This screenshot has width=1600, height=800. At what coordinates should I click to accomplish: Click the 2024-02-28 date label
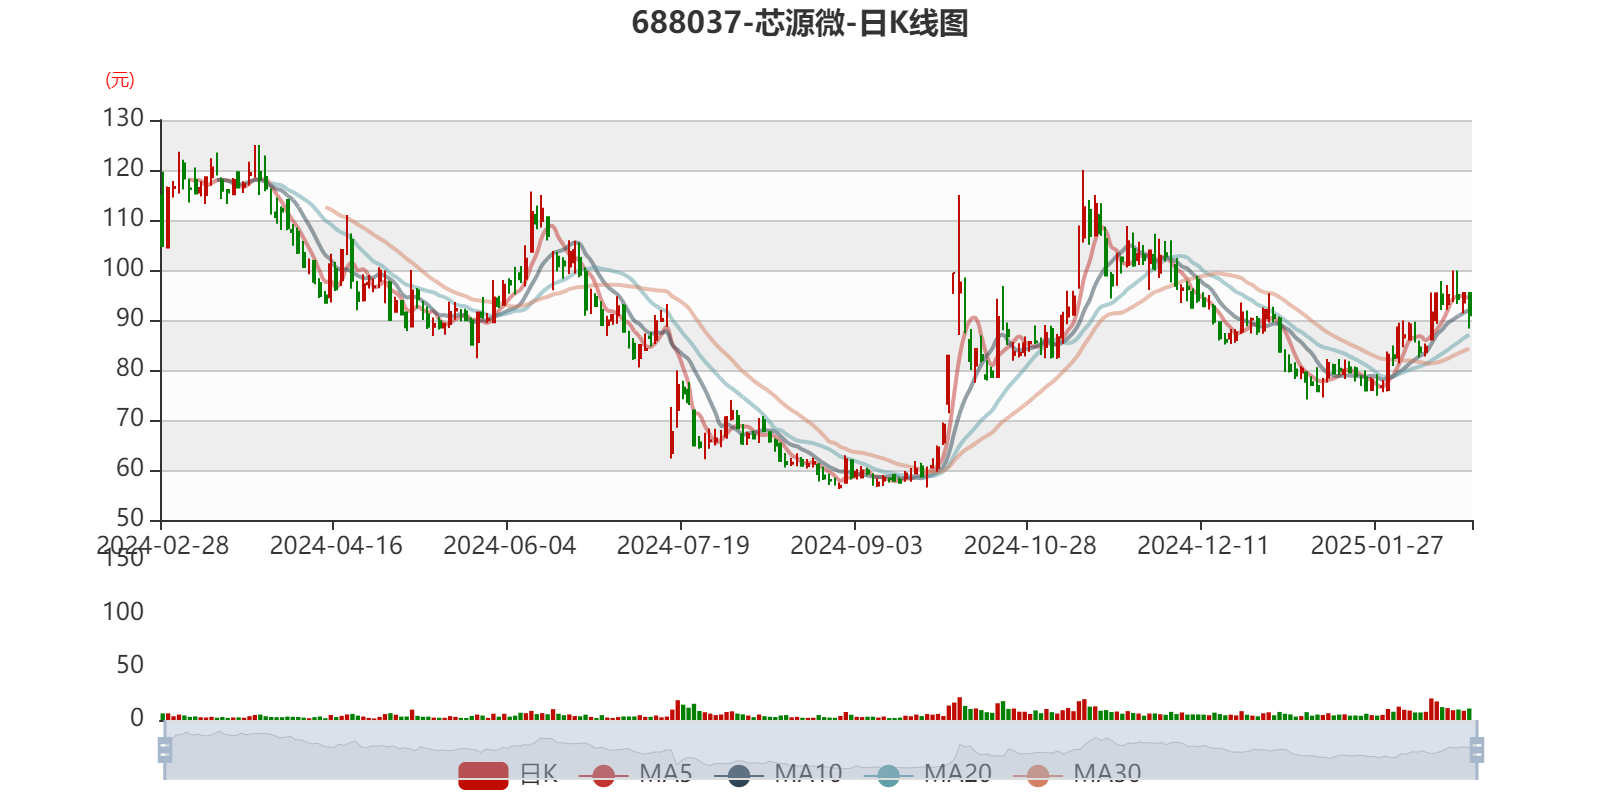coord(162,545)
